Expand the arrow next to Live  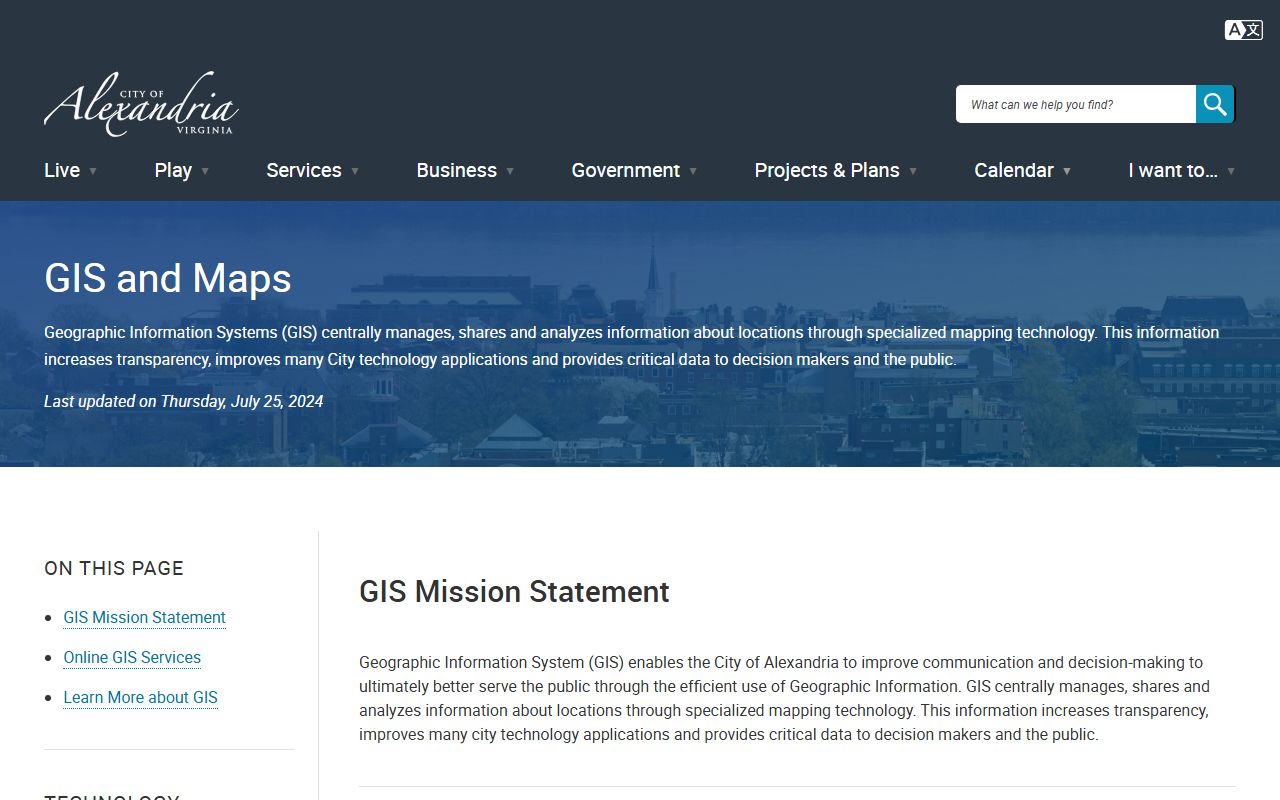tap(93, 171)
